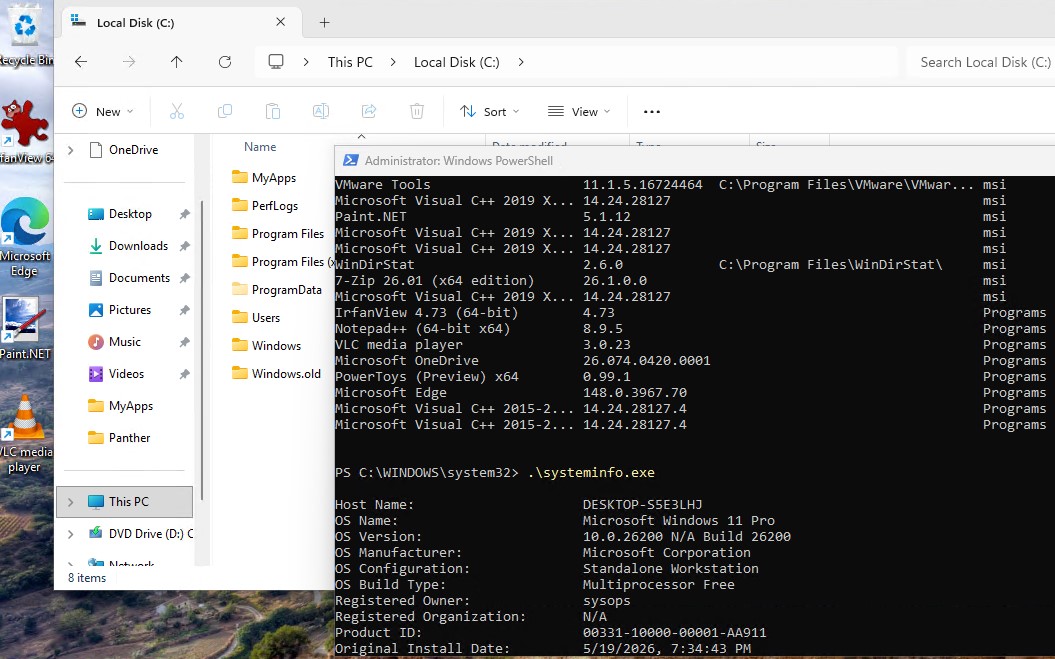Select the Users folder
Screen dimensions: 1055x659
[266, 318]
